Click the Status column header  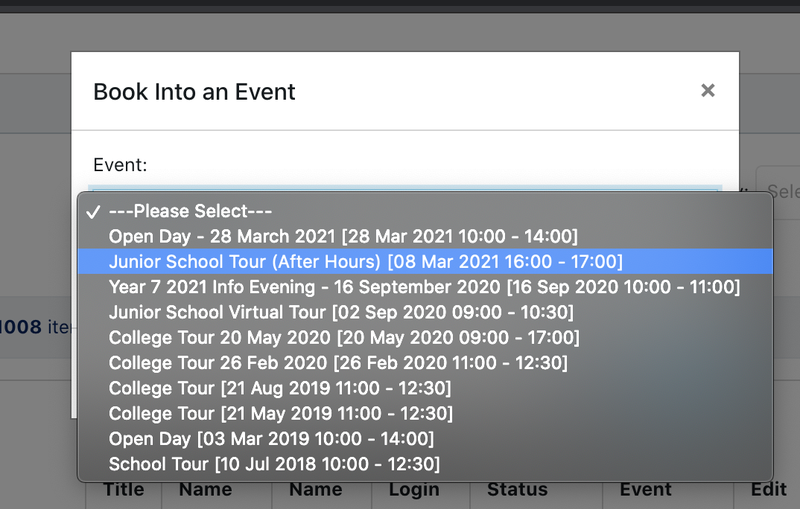[x=517, y=490]
